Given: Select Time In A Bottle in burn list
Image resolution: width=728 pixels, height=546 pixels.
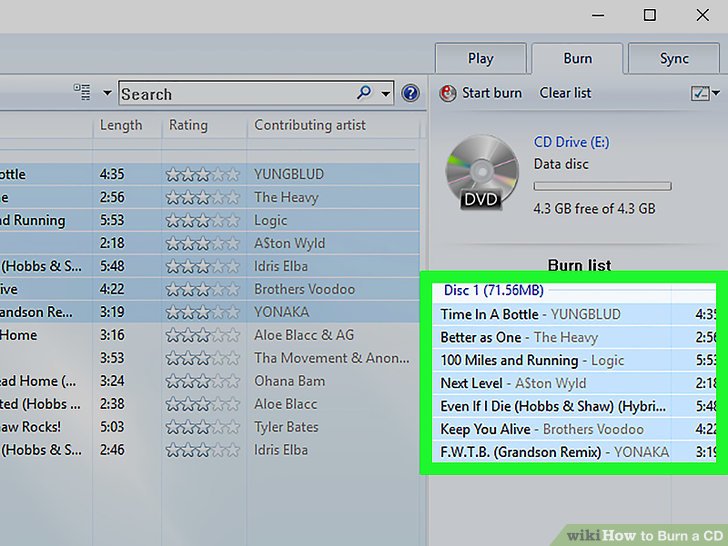Looking at the screenshot, I should coord(574,314).
